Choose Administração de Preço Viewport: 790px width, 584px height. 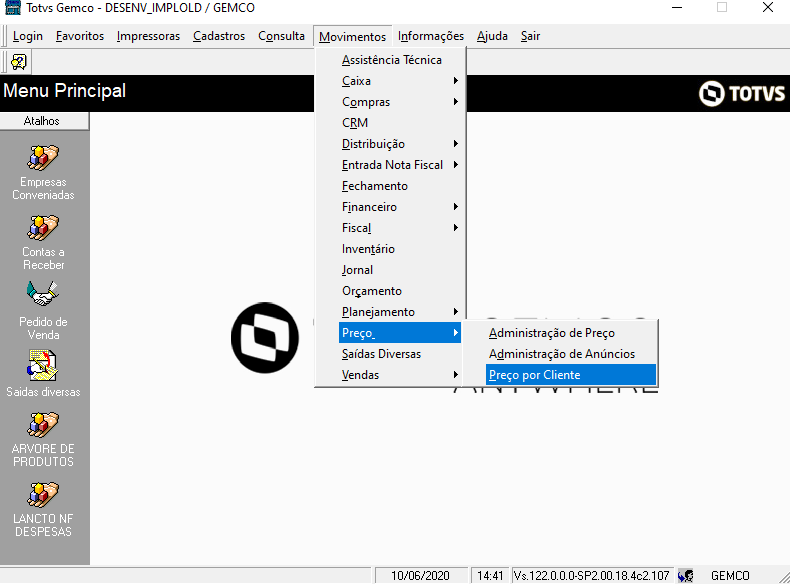571,333
